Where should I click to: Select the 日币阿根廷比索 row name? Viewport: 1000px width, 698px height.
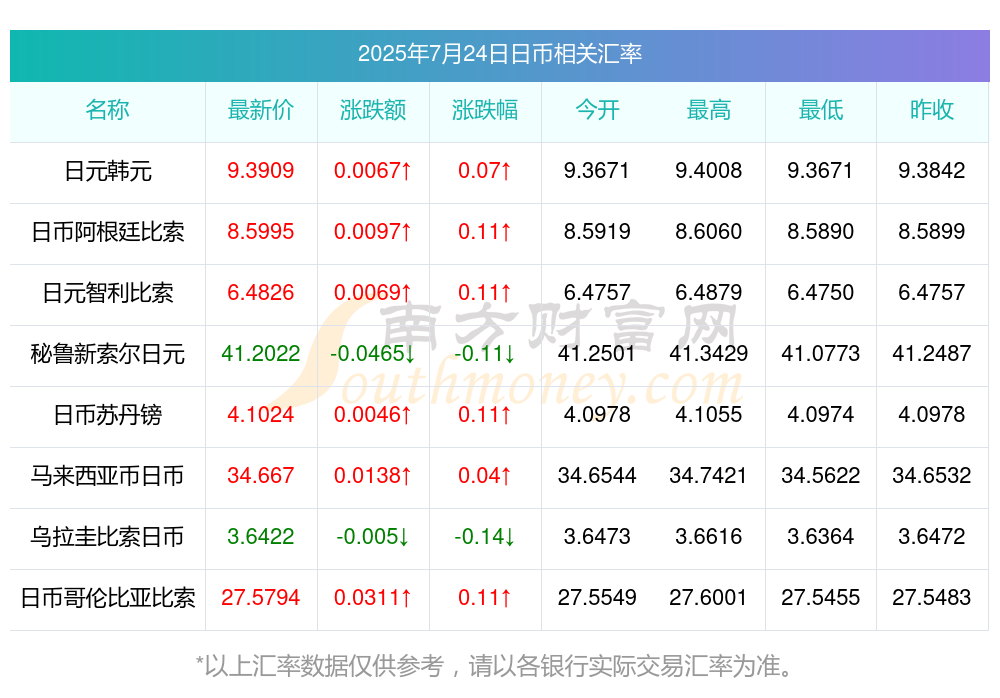108,232
